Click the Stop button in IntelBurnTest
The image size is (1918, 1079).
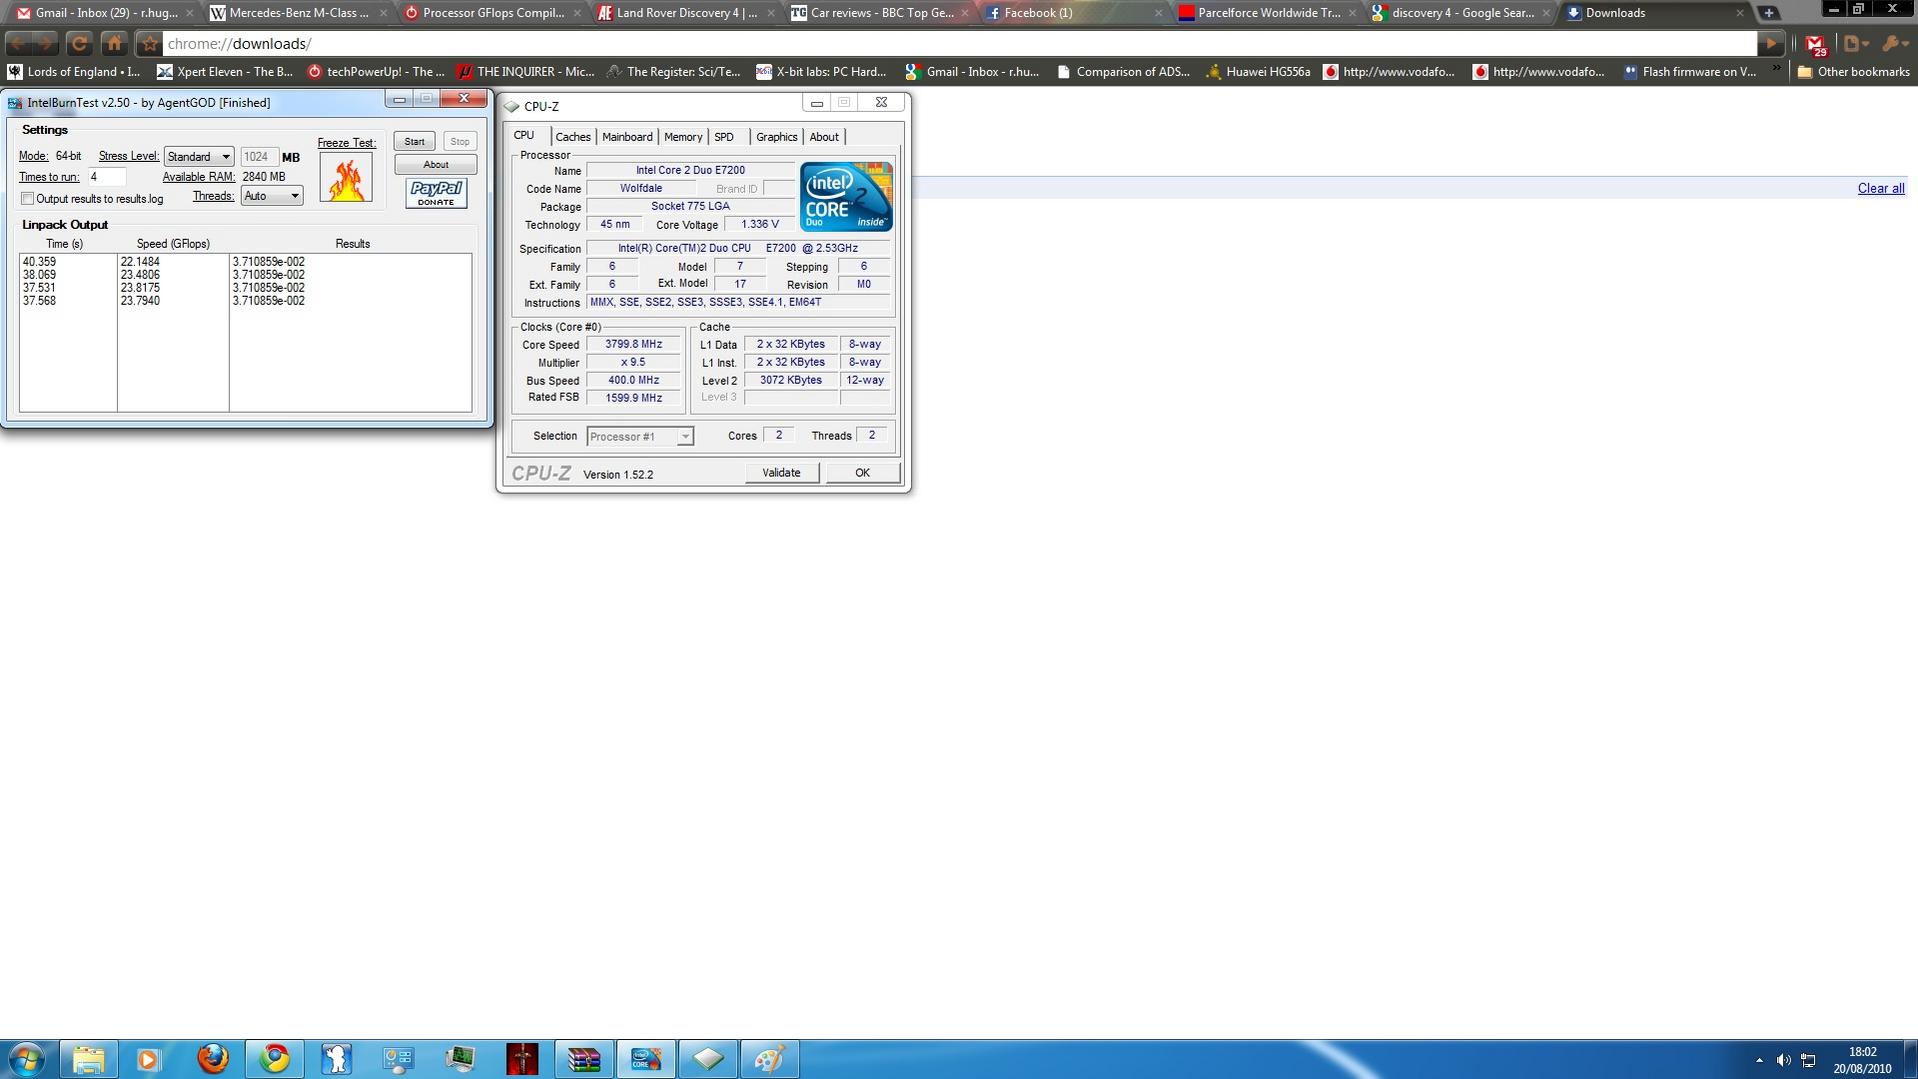pos(460,141)
